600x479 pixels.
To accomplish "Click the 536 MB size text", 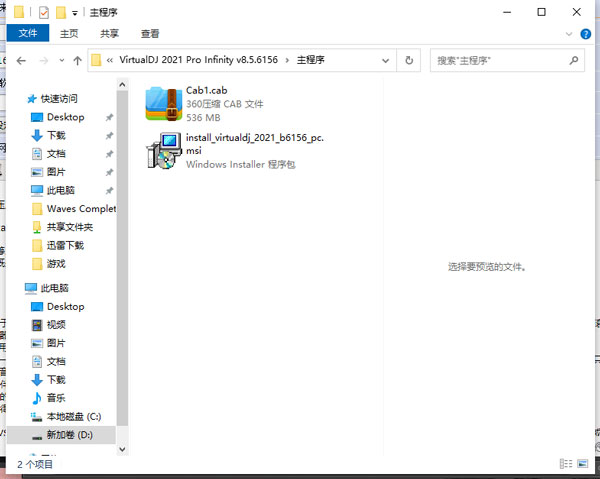I will point(203,117).
